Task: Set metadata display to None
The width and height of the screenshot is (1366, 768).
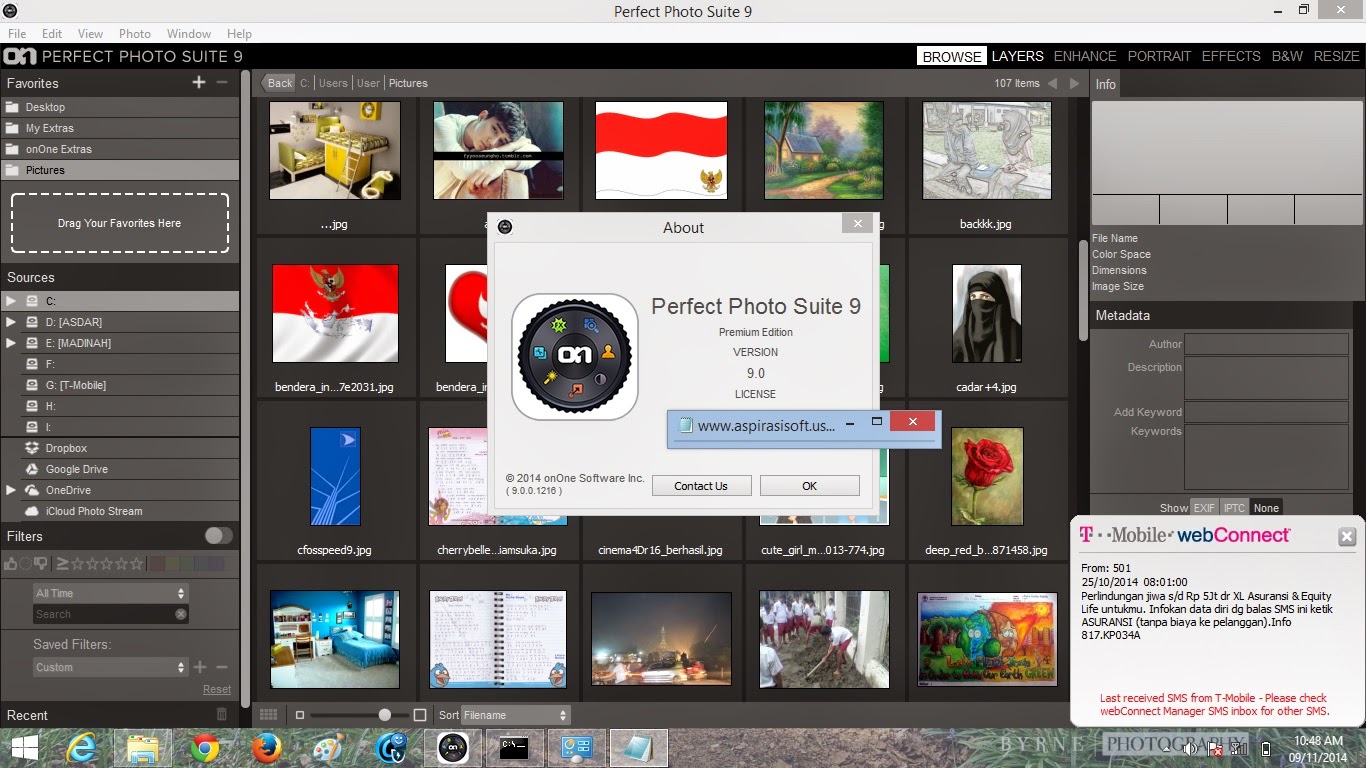Action: coord(1266,508)
